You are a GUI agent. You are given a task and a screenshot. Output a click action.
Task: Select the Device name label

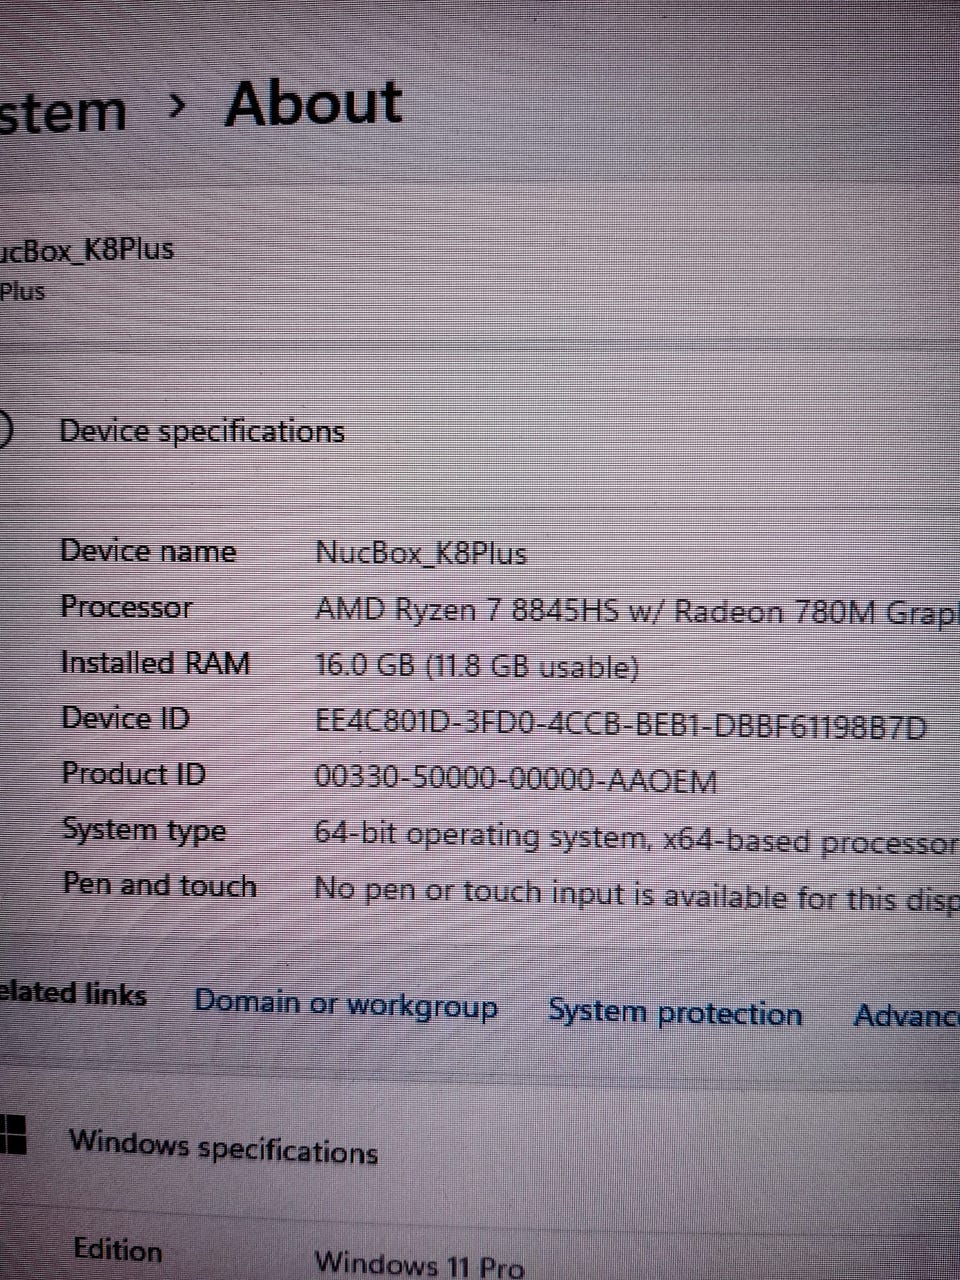click(148, 551)
